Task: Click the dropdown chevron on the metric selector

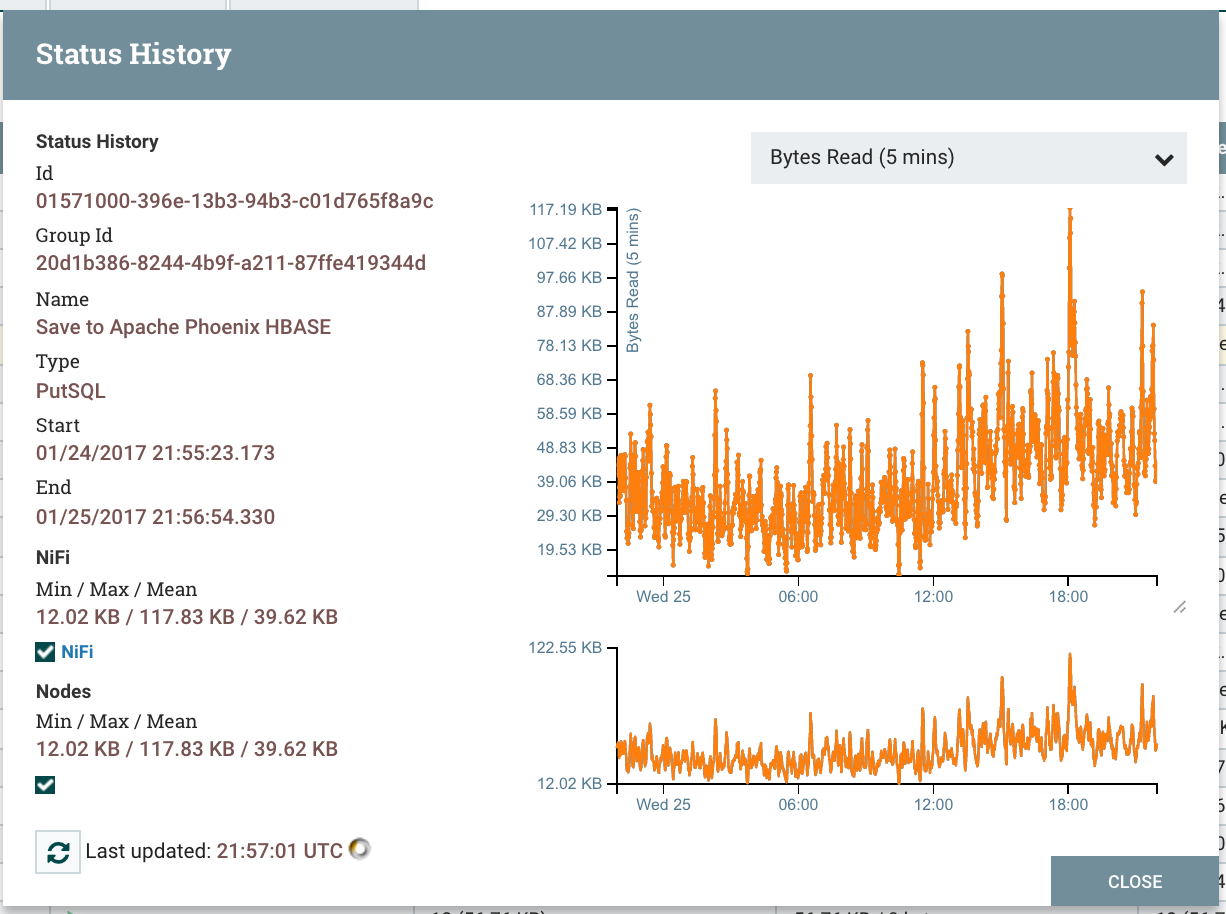Action: click(1163, 159)
